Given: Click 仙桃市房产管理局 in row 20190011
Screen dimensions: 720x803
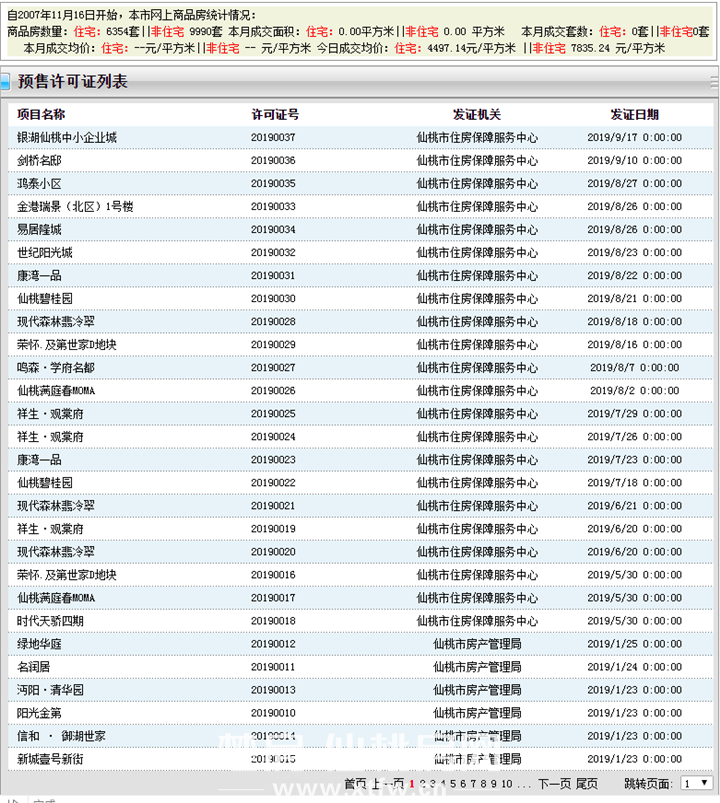Looking at the screenshot, I should point(477,667).
